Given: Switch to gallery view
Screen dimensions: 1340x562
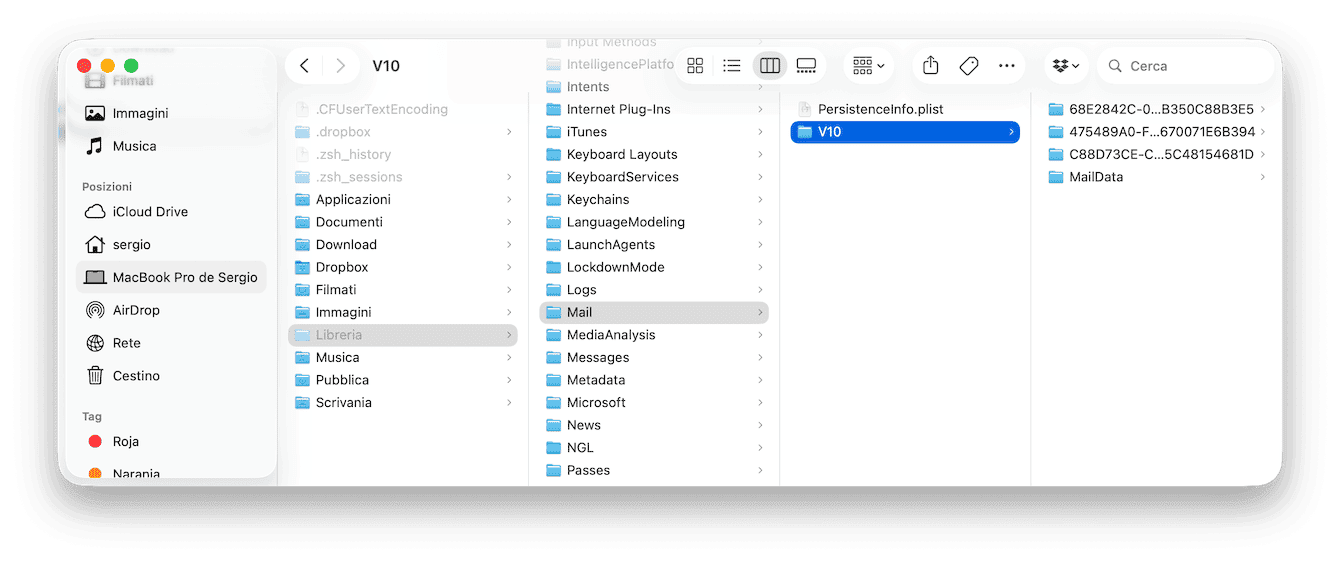Looking at the screenshot, I should (806, 66).
